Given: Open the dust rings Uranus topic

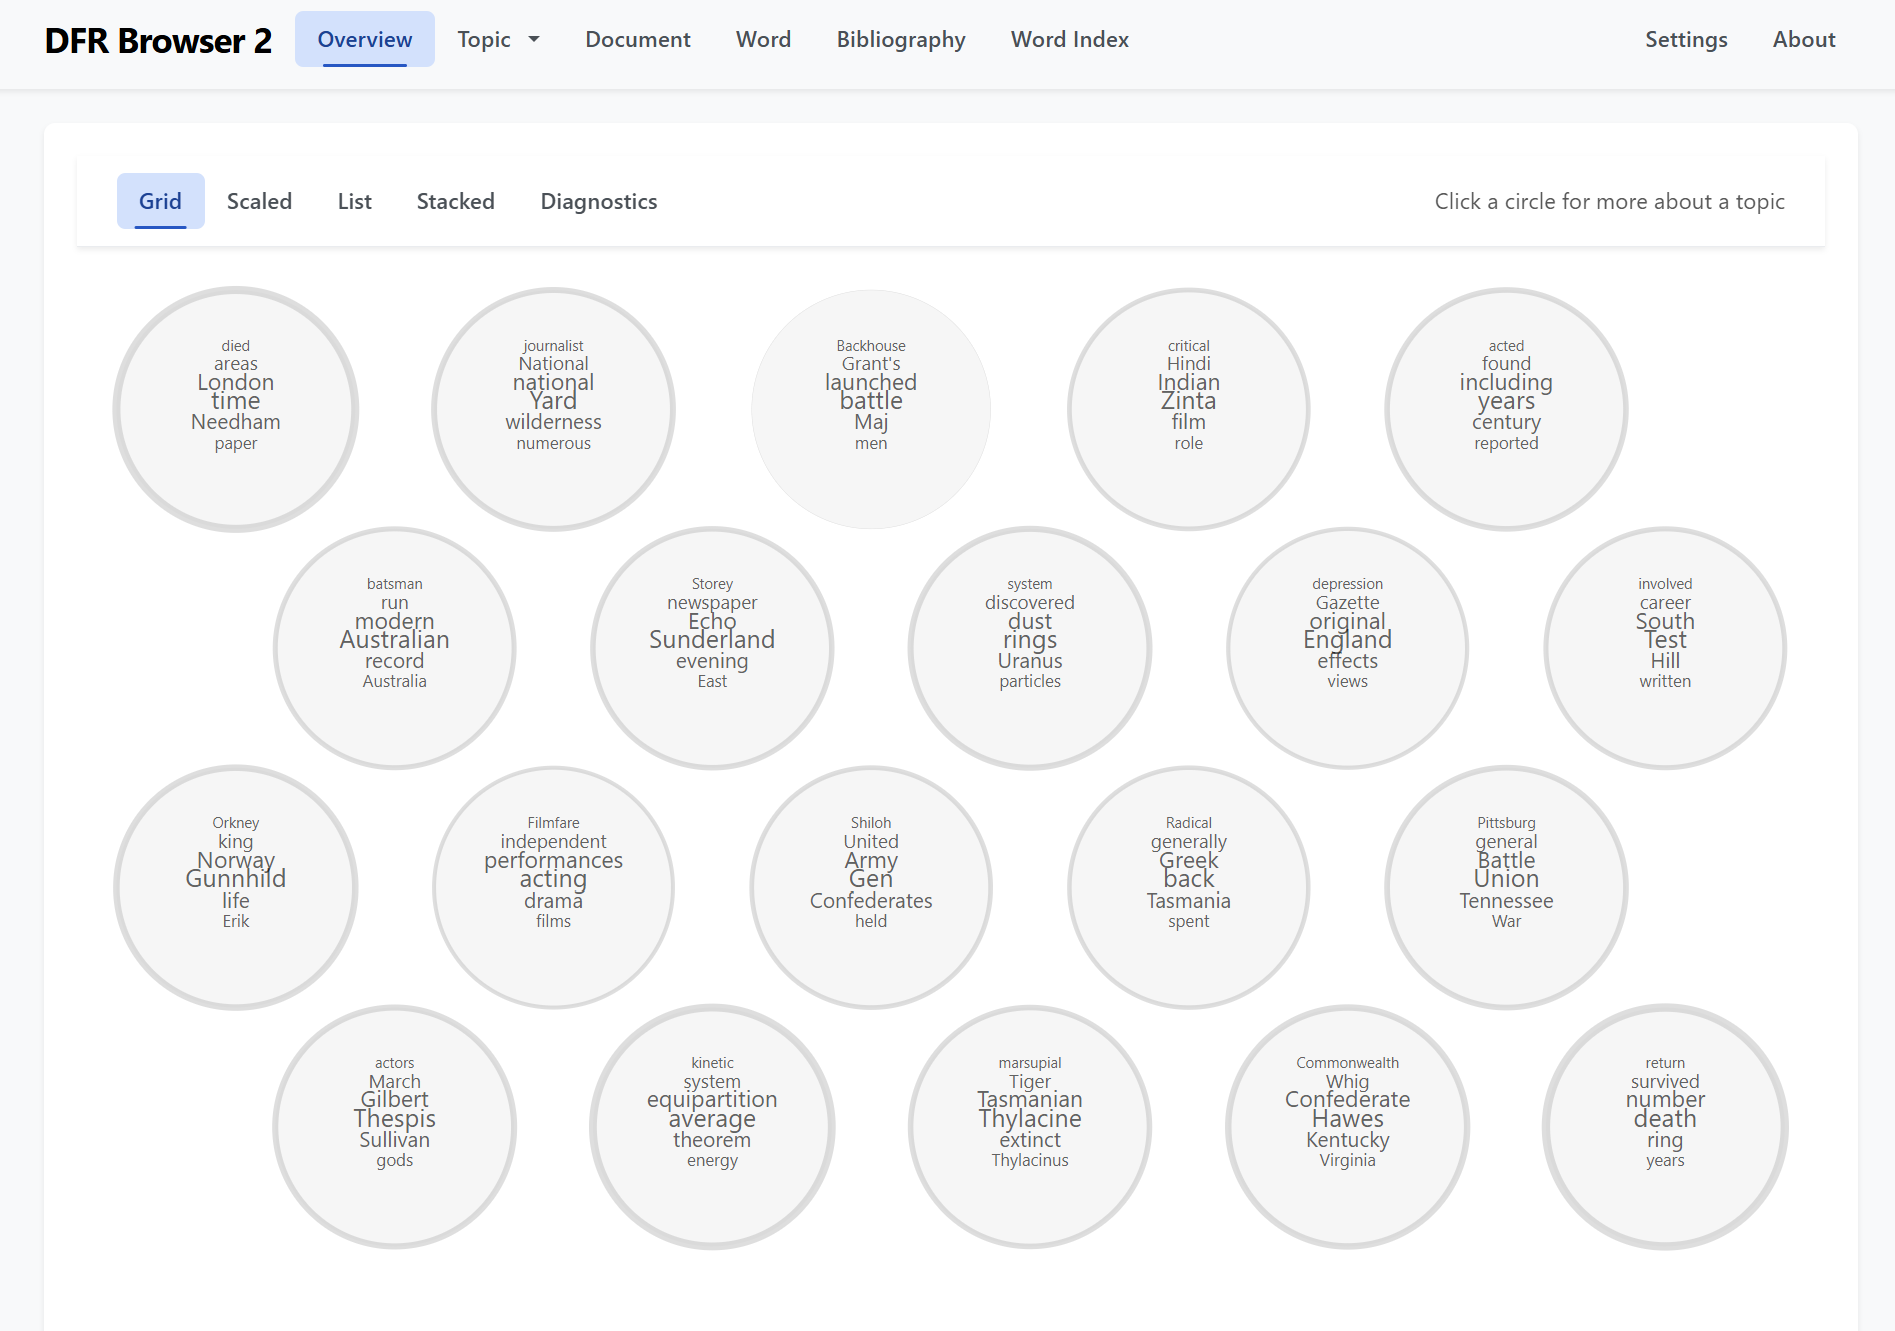Looking at the screenshot, I should (x=1030, y=647).
